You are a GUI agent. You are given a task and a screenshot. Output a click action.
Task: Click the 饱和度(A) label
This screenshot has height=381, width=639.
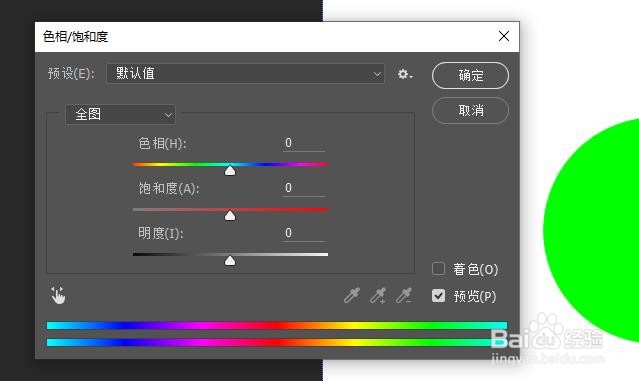tap(169, 188)
